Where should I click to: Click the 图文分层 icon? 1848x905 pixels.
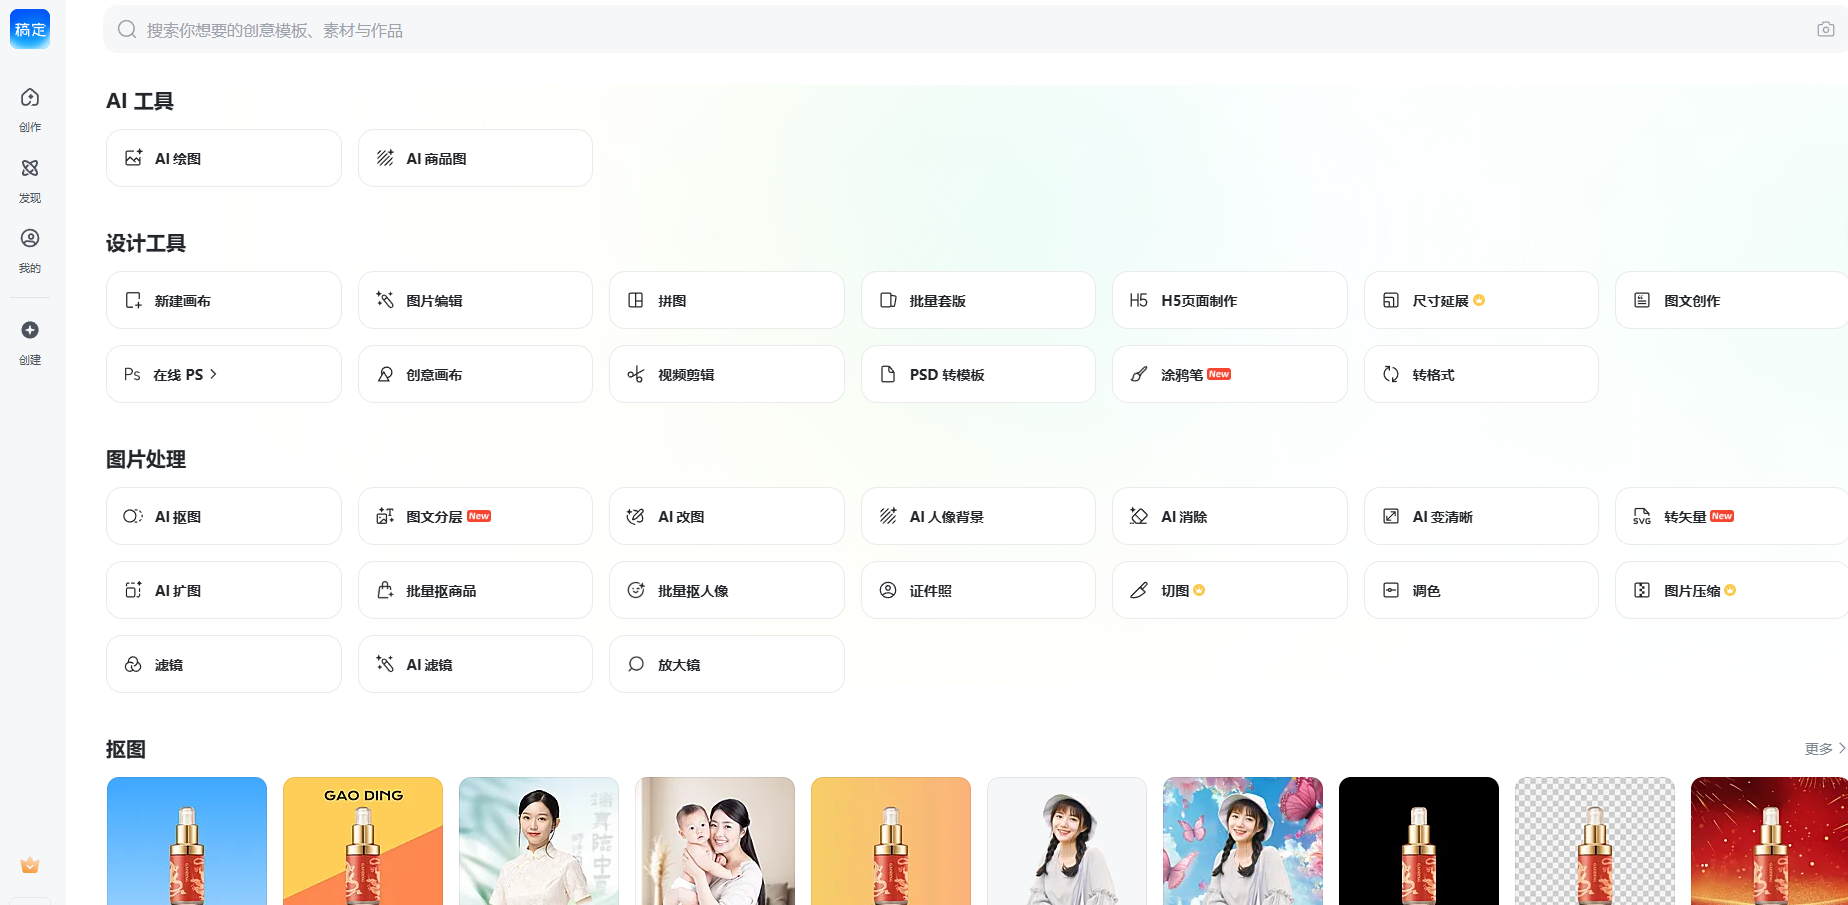coord(385,516)
